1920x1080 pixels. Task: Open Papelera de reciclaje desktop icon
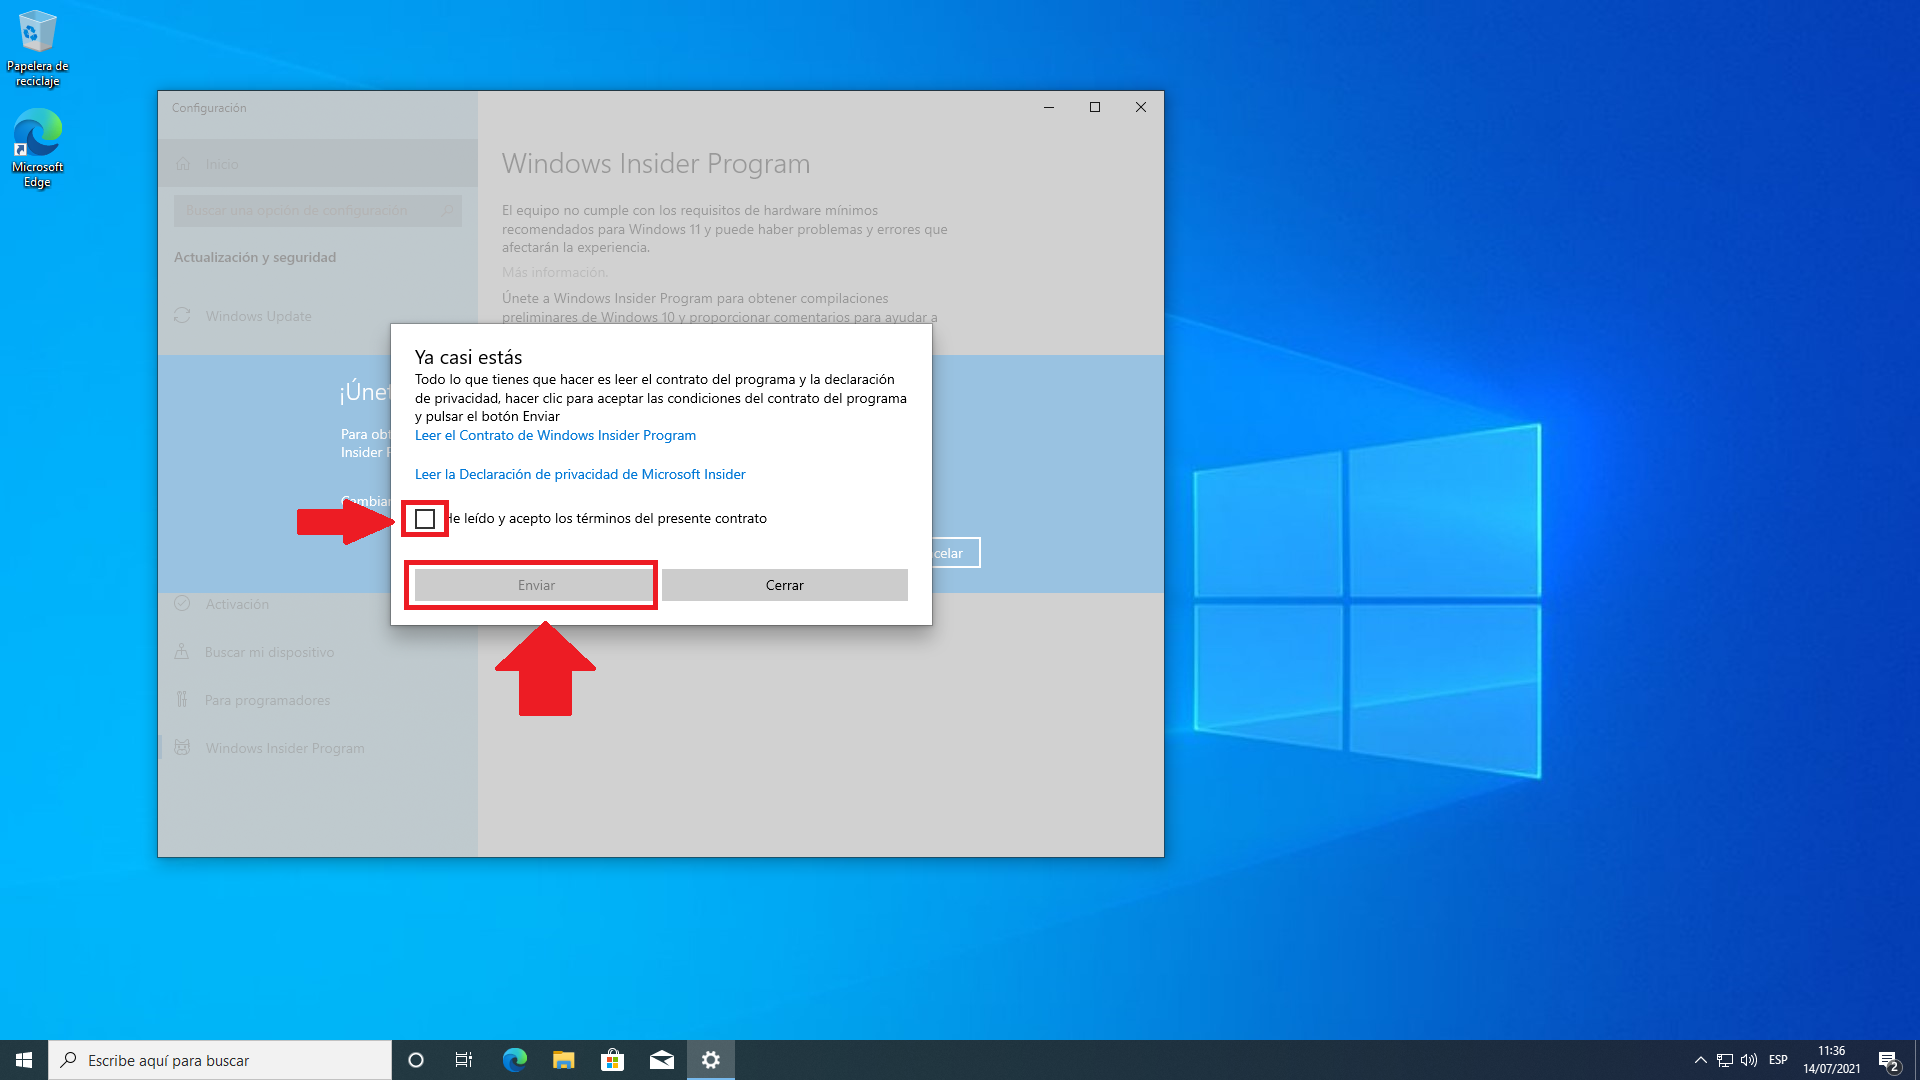click(x=37, y=48)
